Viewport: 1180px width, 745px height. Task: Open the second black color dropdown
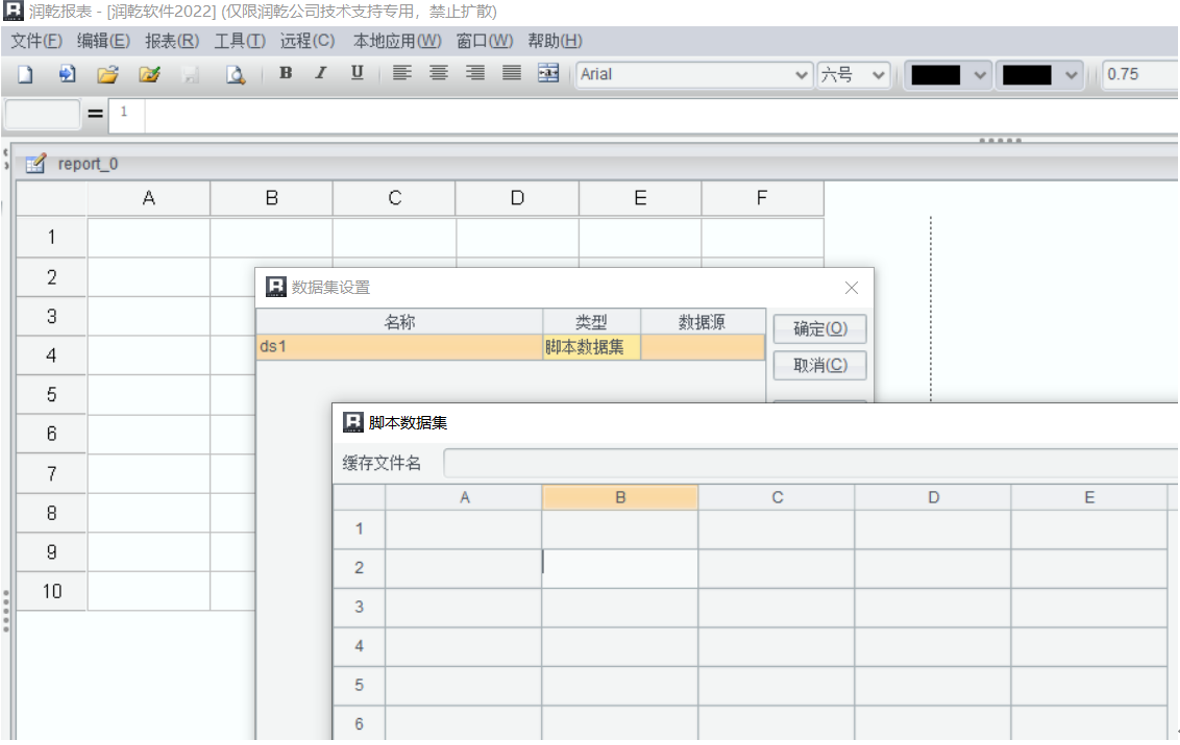pyautogui.click(x=1071, y=75)
